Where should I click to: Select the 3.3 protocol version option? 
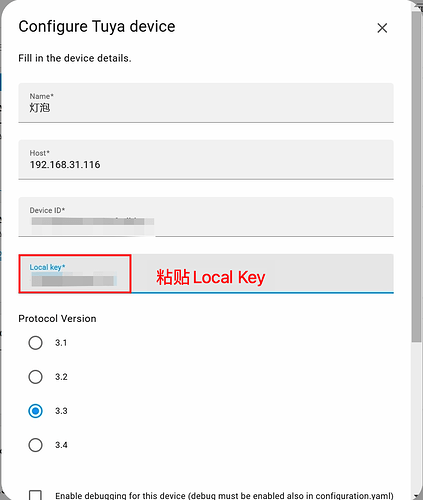click(35, 411)
